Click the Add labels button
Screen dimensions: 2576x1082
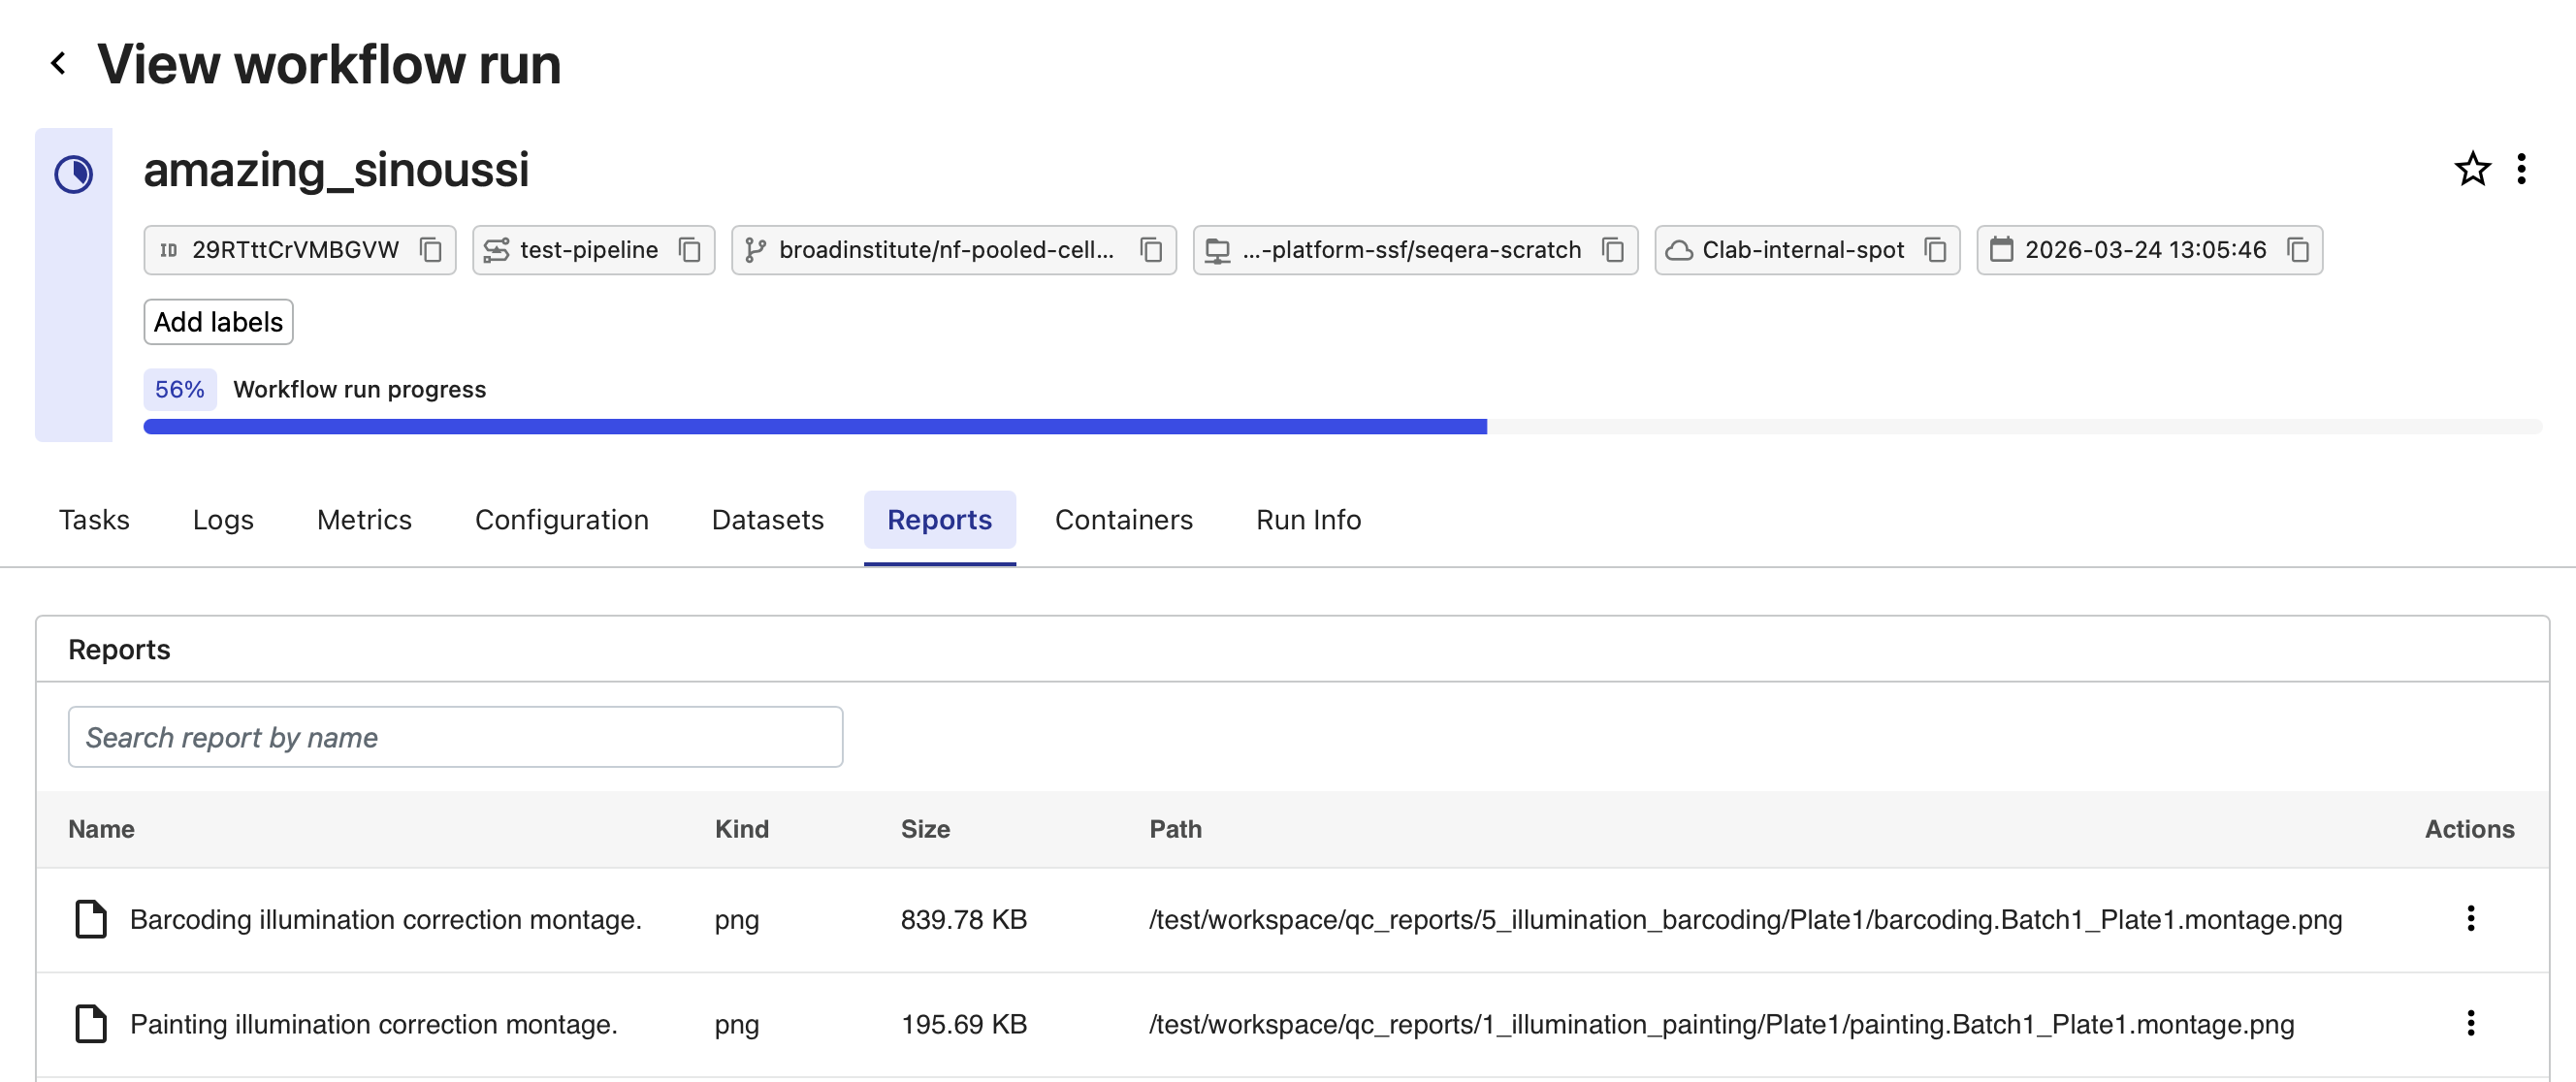coord(218,322)
